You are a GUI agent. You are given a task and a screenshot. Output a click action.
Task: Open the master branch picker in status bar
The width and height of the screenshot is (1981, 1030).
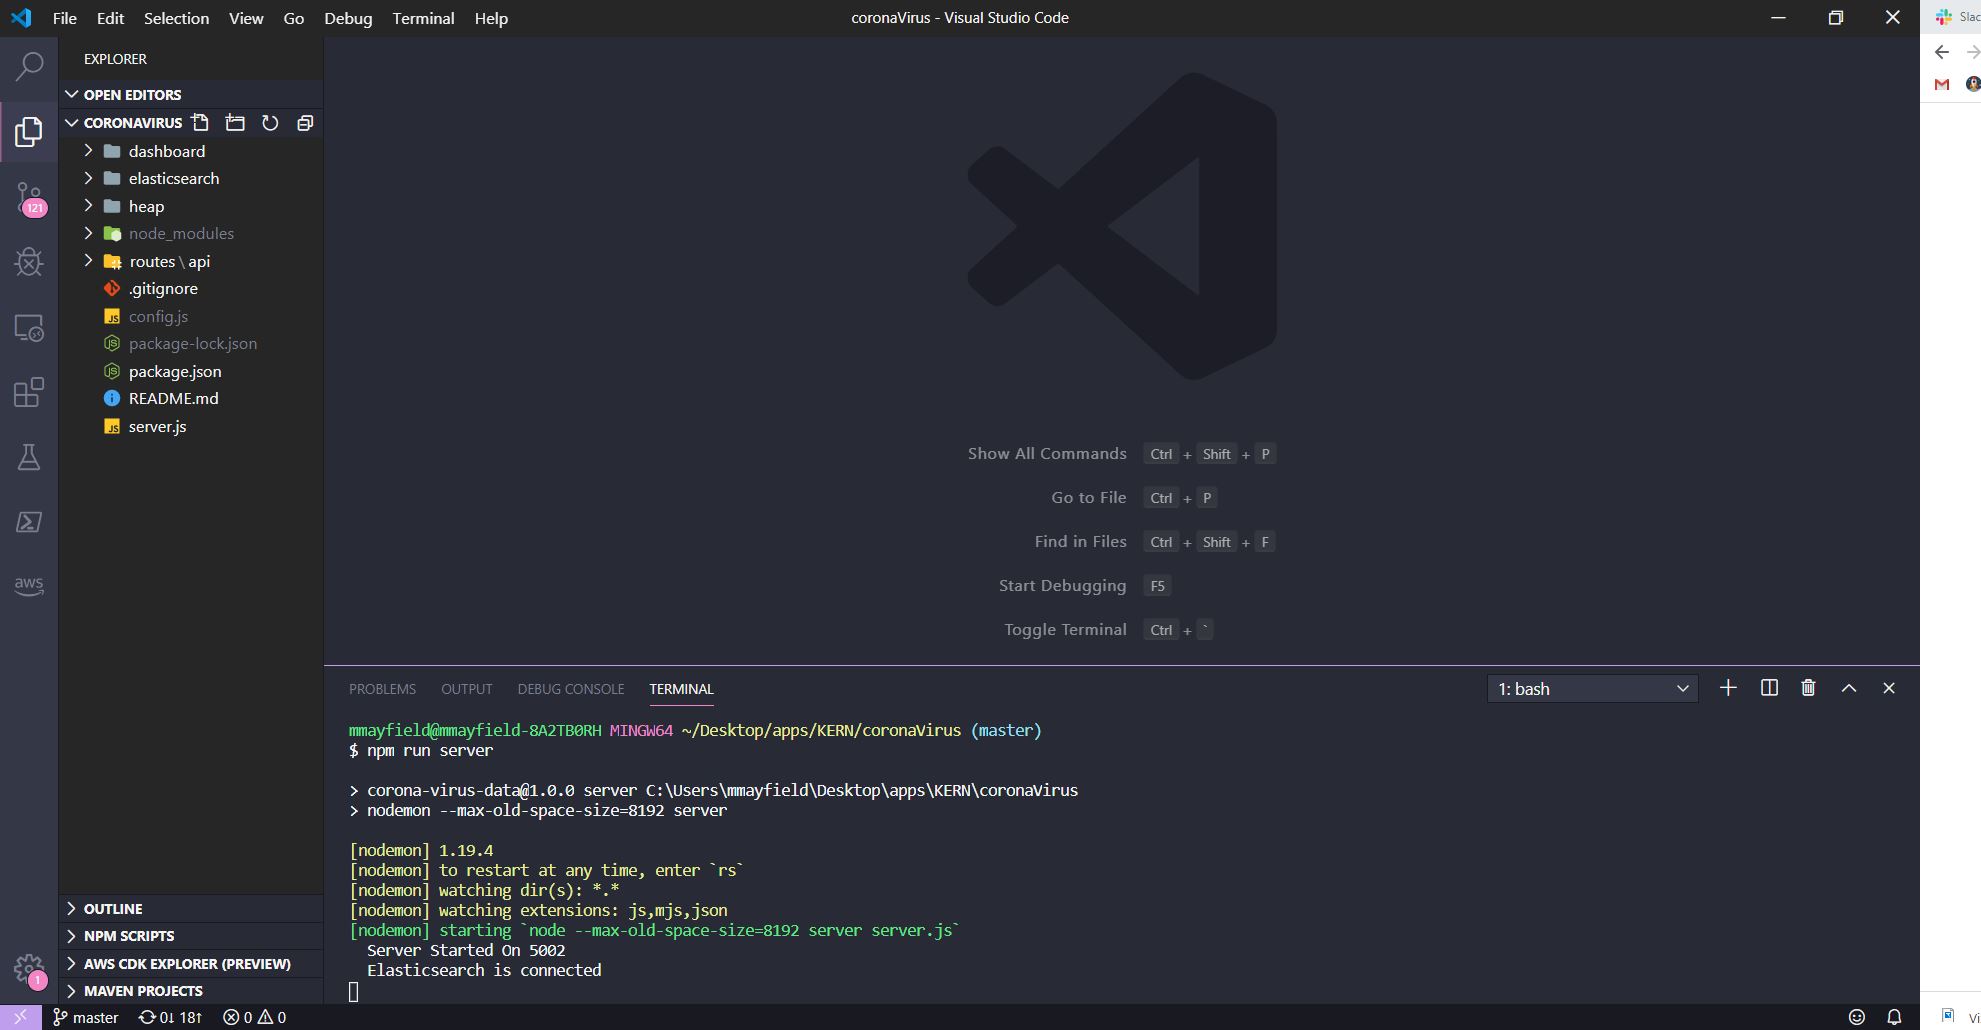(86, 1017)
